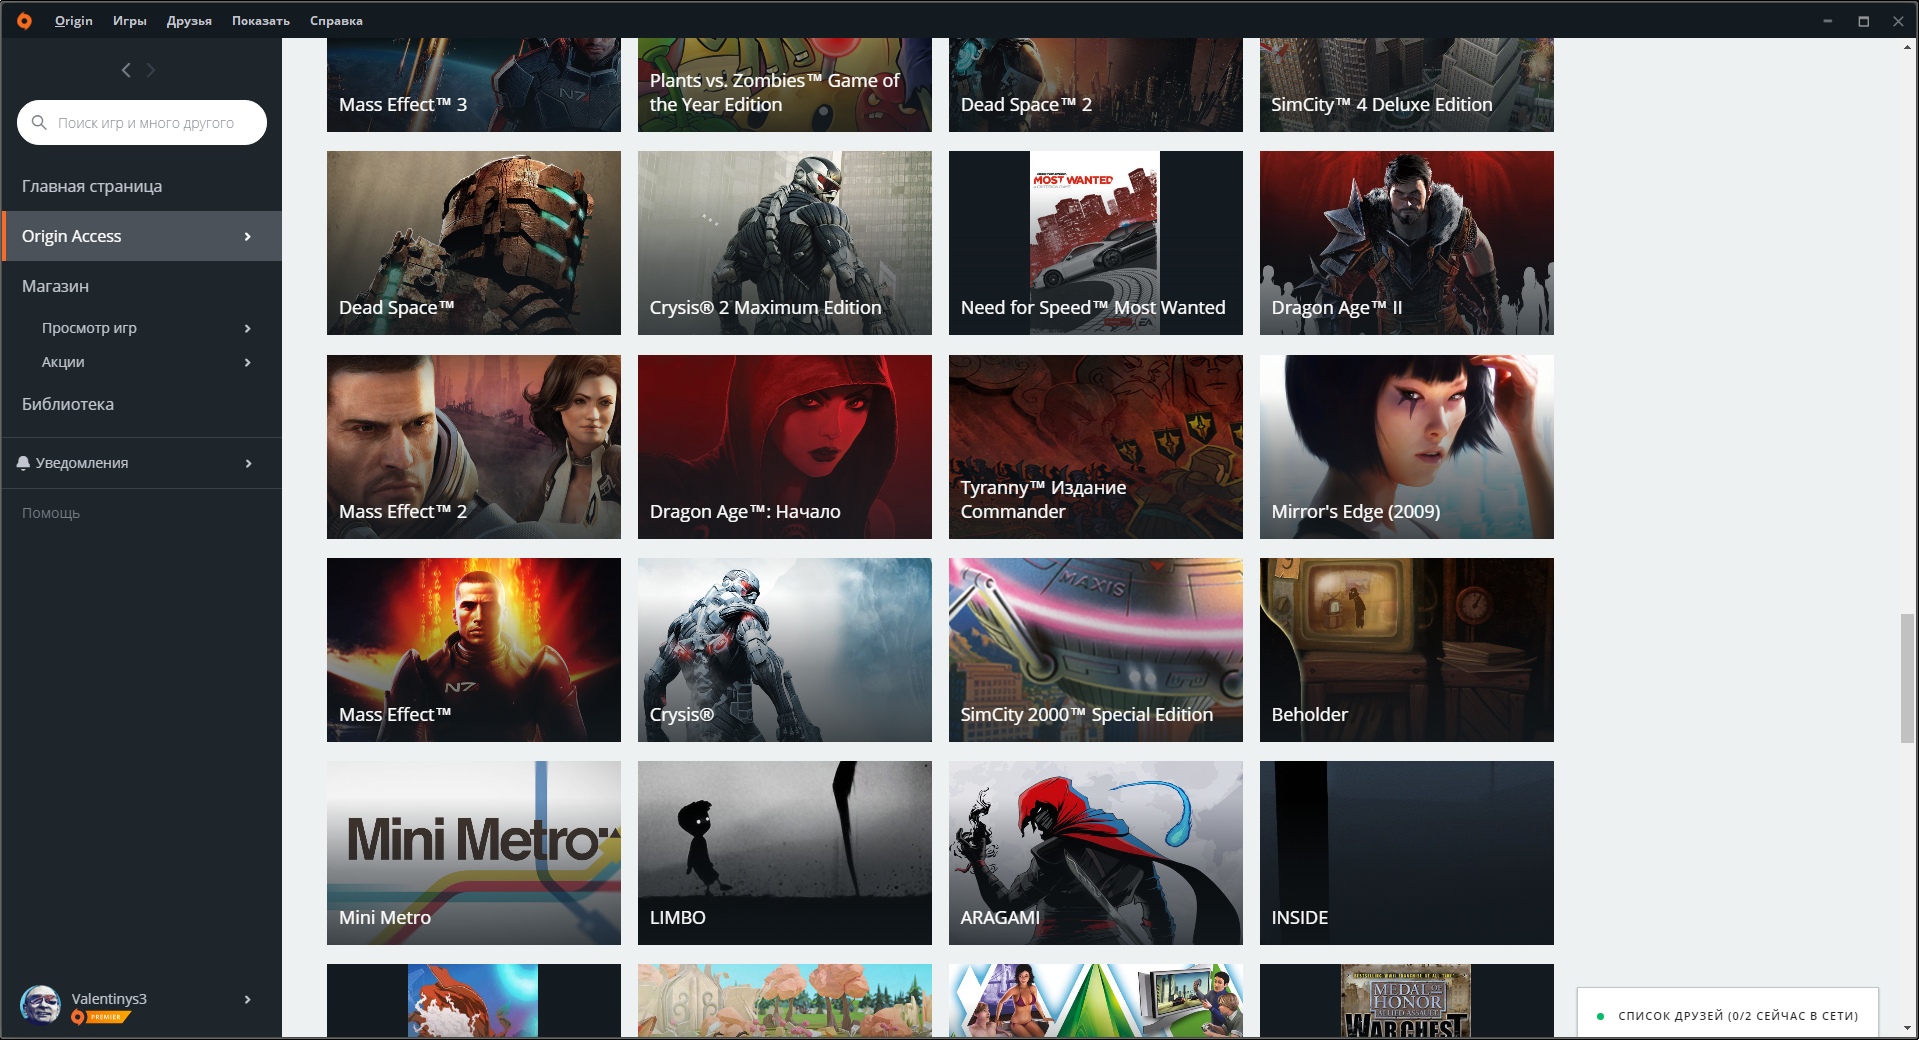This screenshot has height=1040, width=1919.
Task: Open the Mirror's Edge (2009) tile
Action: [x=1407, y=447]
